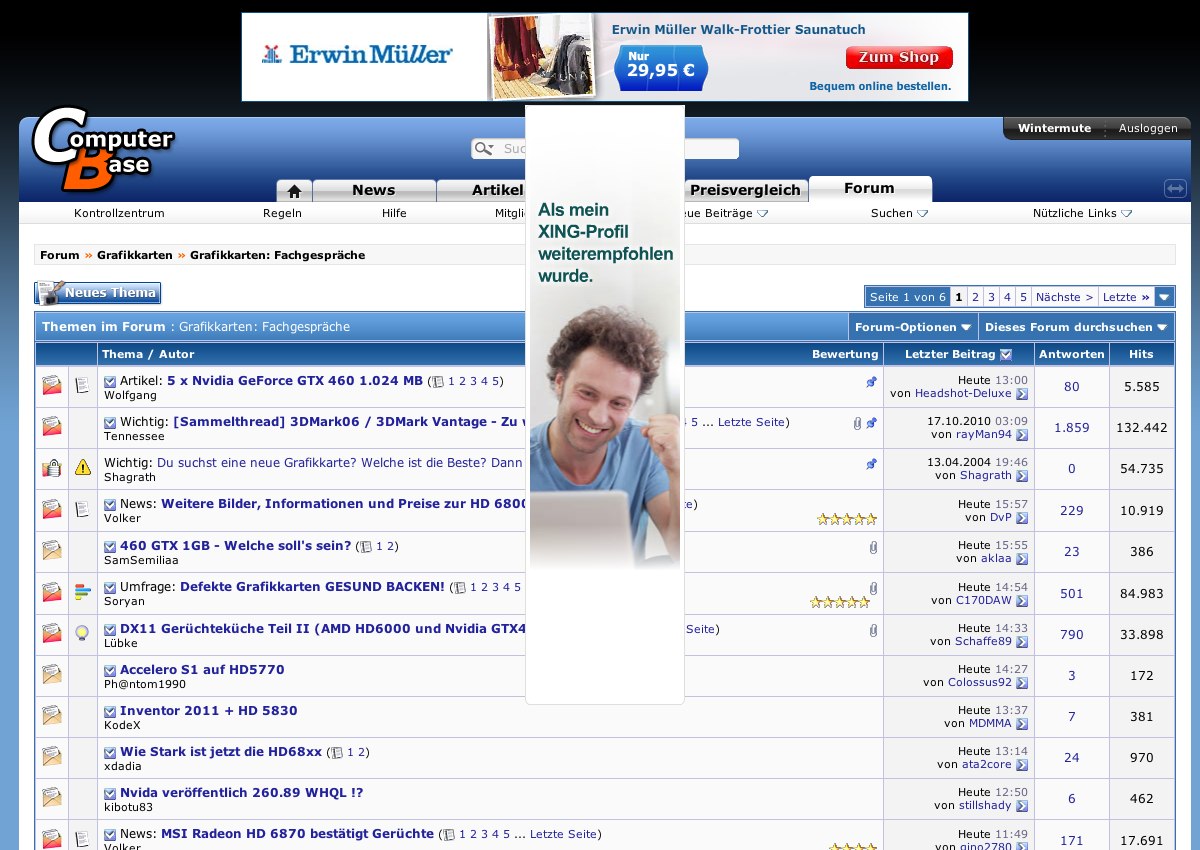Click pin icon in Shagrath's important thread row
Viewport: 1200px width, 850px height.
coord(872,464)
